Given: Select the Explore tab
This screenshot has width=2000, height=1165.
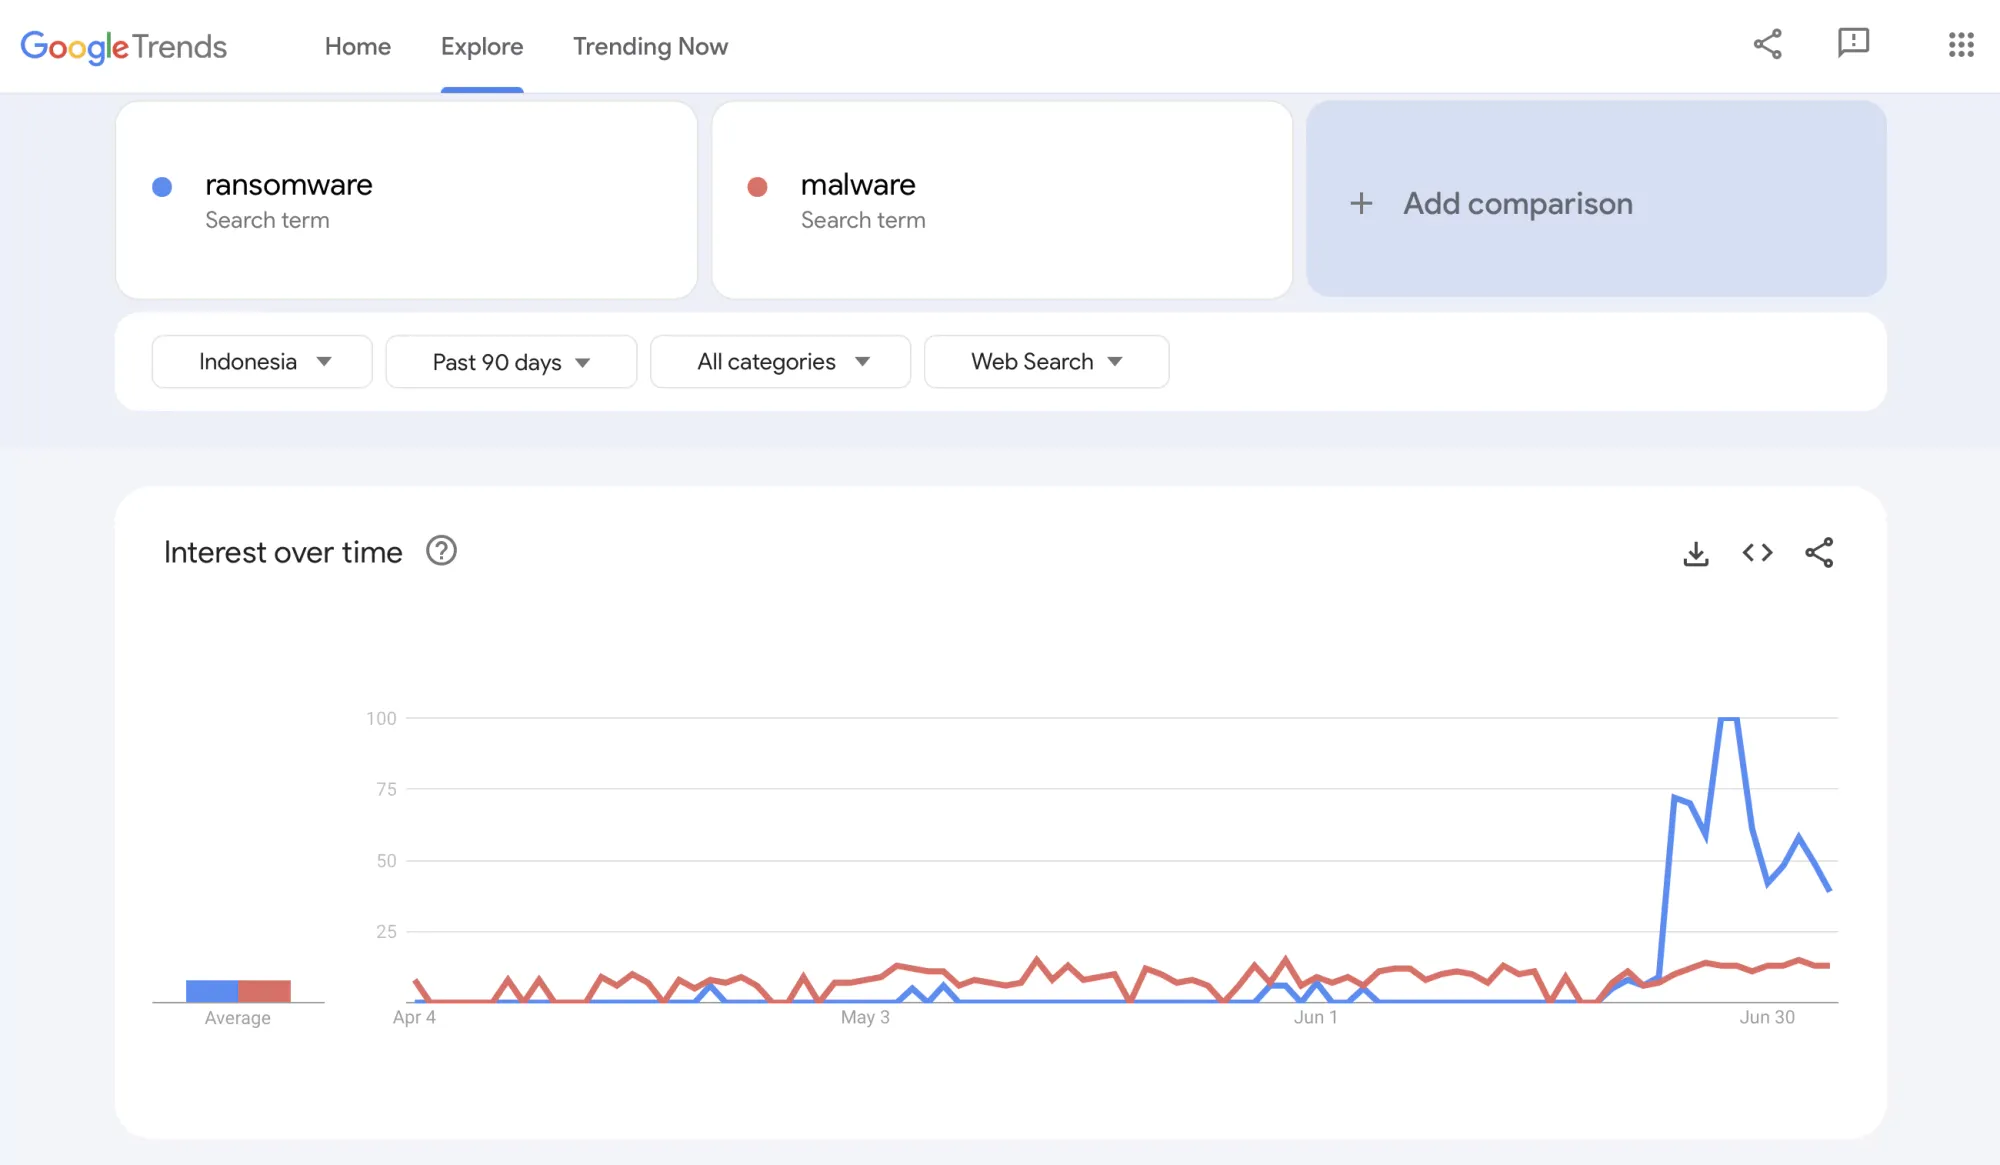Looking at the screenshot, I should point(481,46).
